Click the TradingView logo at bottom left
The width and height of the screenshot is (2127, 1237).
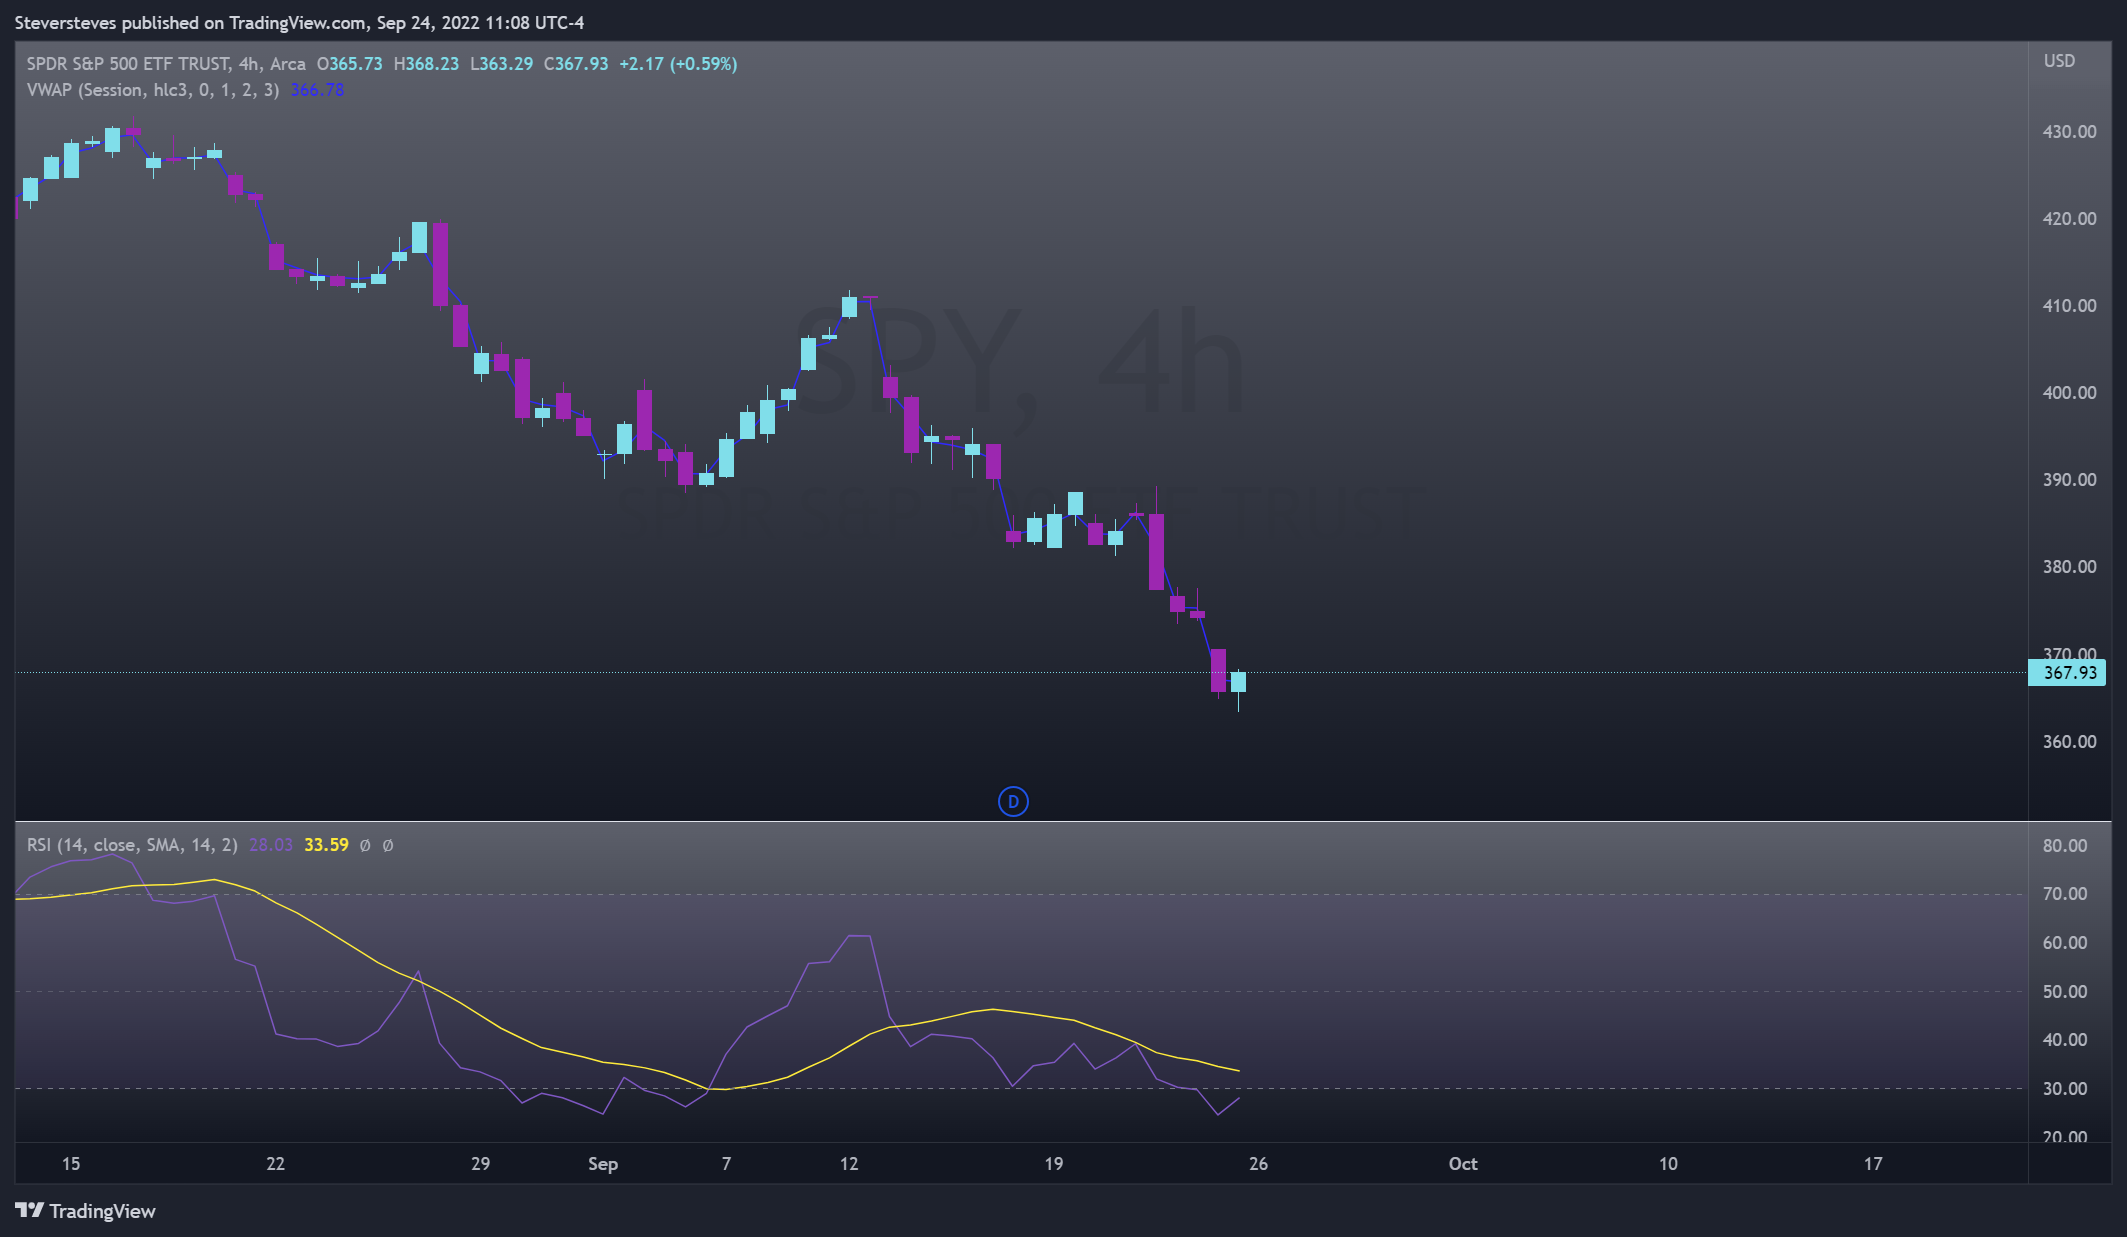point(86,1211)
